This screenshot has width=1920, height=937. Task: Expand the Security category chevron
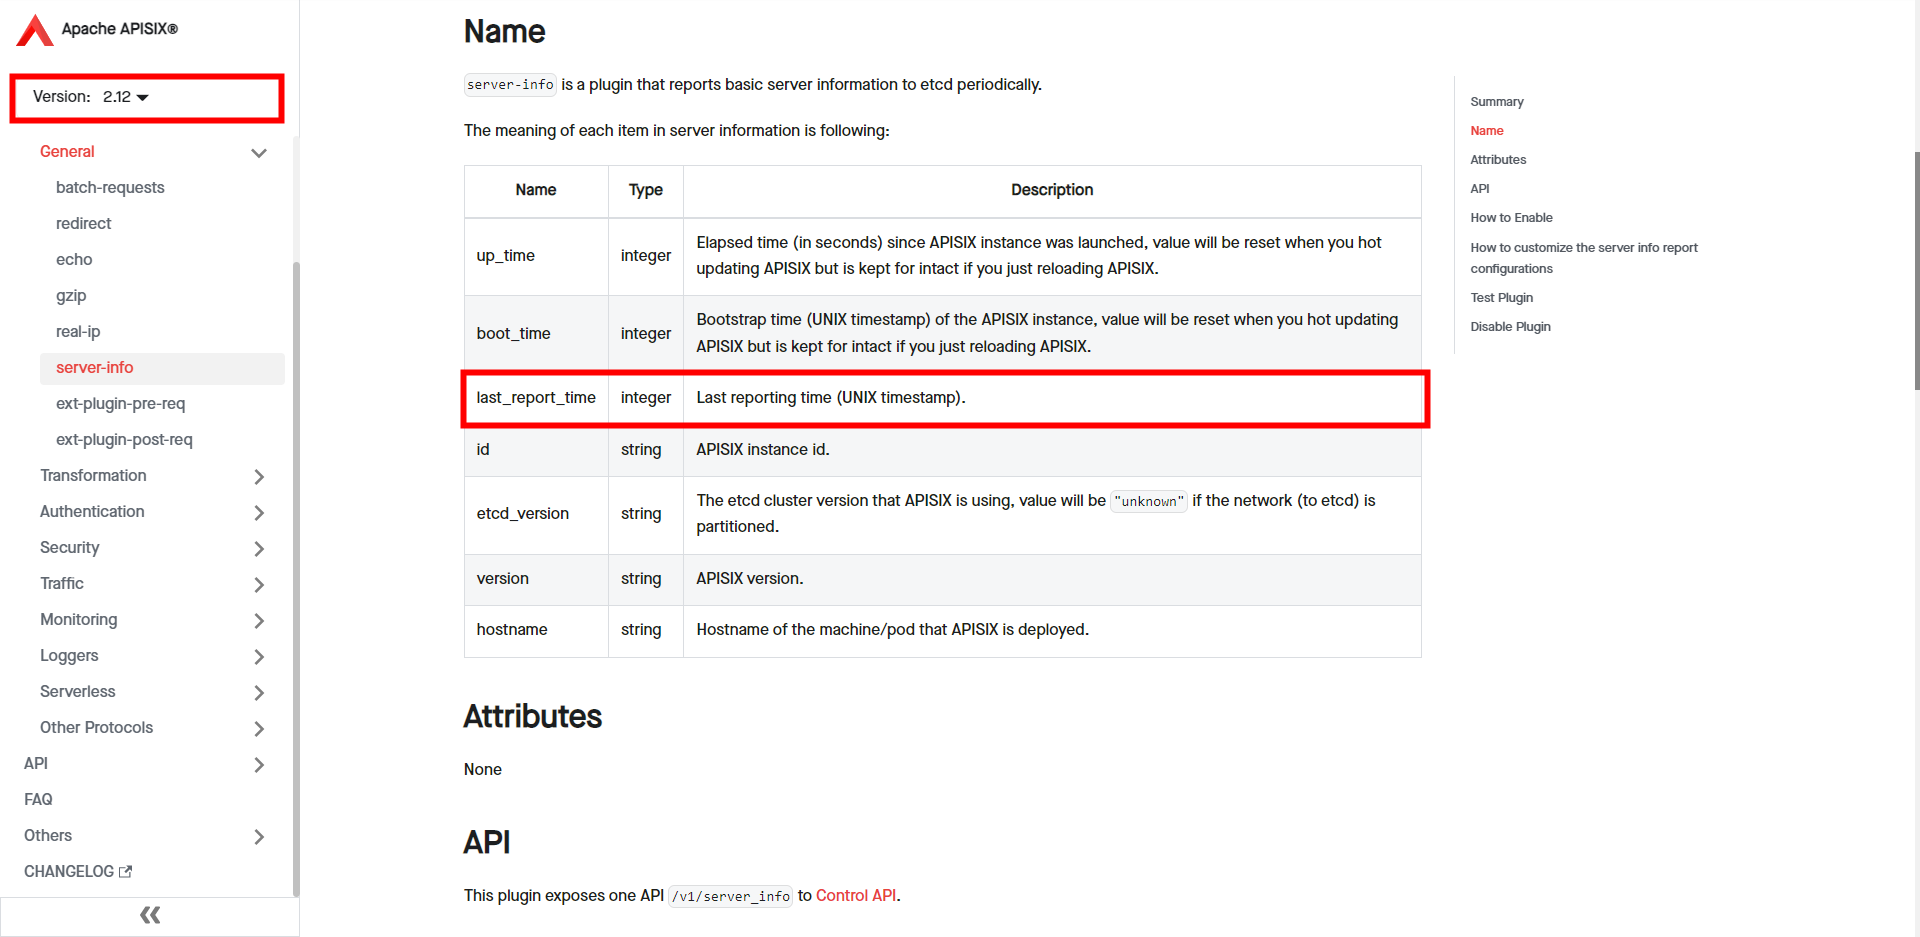(x=259, y=549)
